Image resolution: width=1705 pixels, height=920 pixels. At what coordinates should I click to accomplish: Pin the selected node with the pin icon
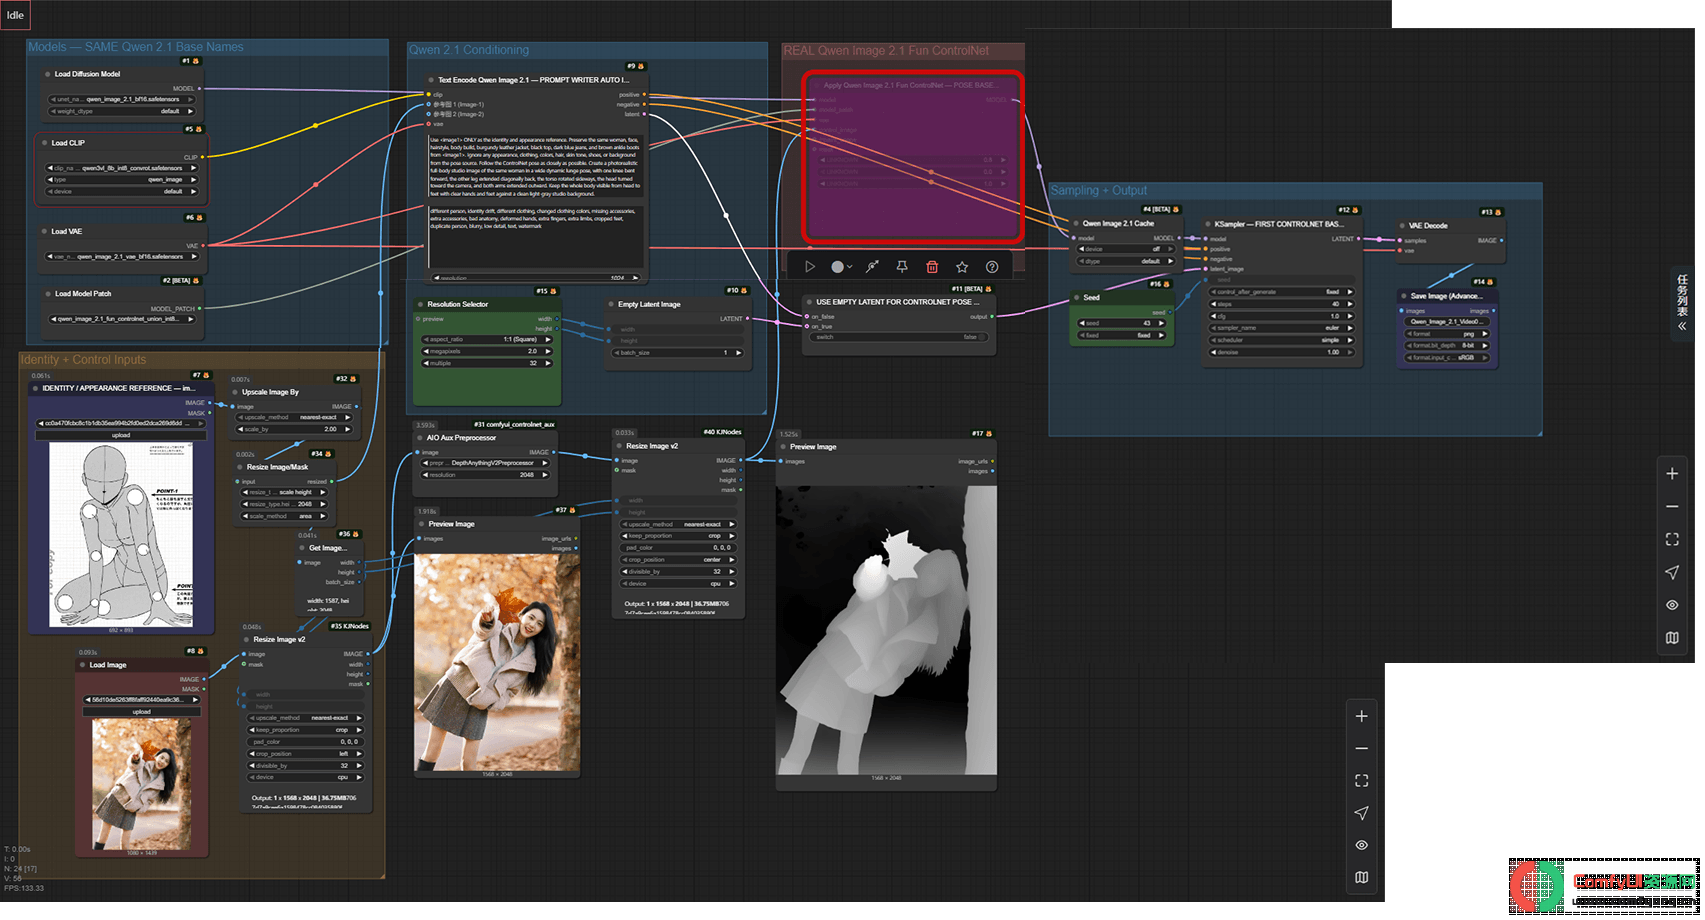pyautogui.click(x=902, y=267)
